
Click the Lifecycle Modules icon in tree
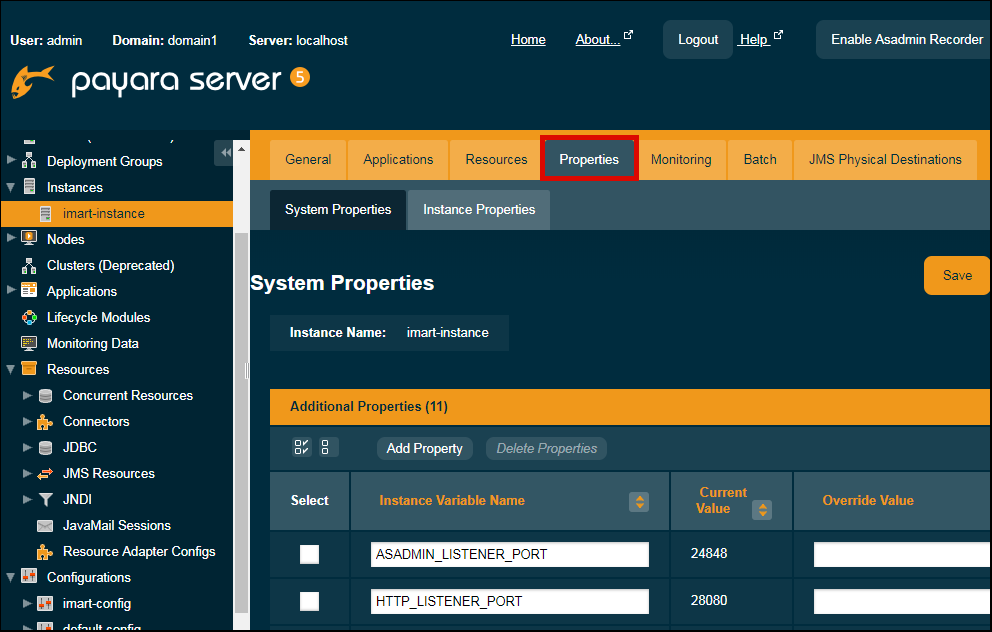[29, 317]
